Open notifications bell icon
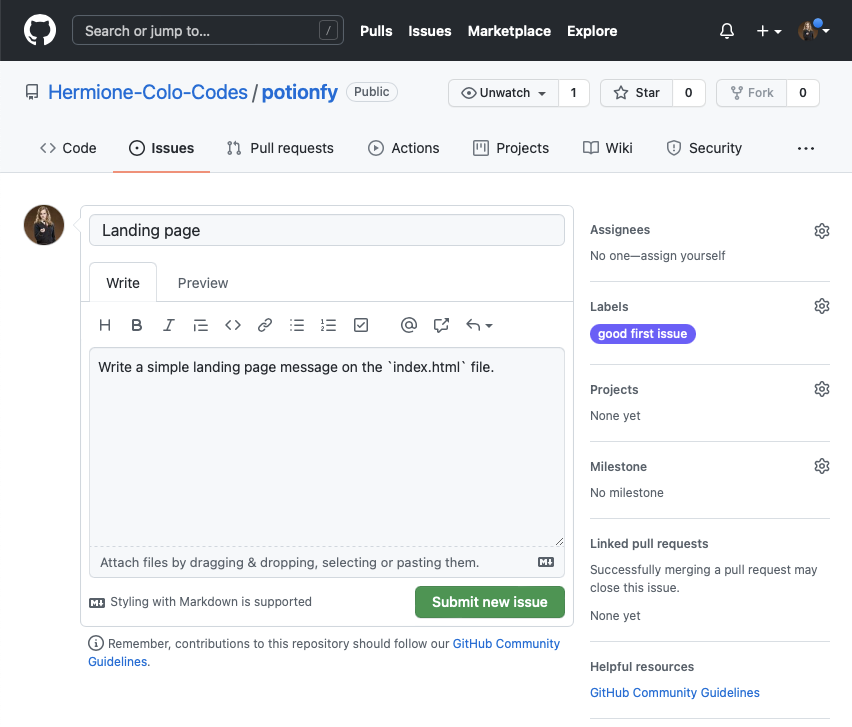The width and height of the screenshot is (852, 727). (x=727, y=31)
